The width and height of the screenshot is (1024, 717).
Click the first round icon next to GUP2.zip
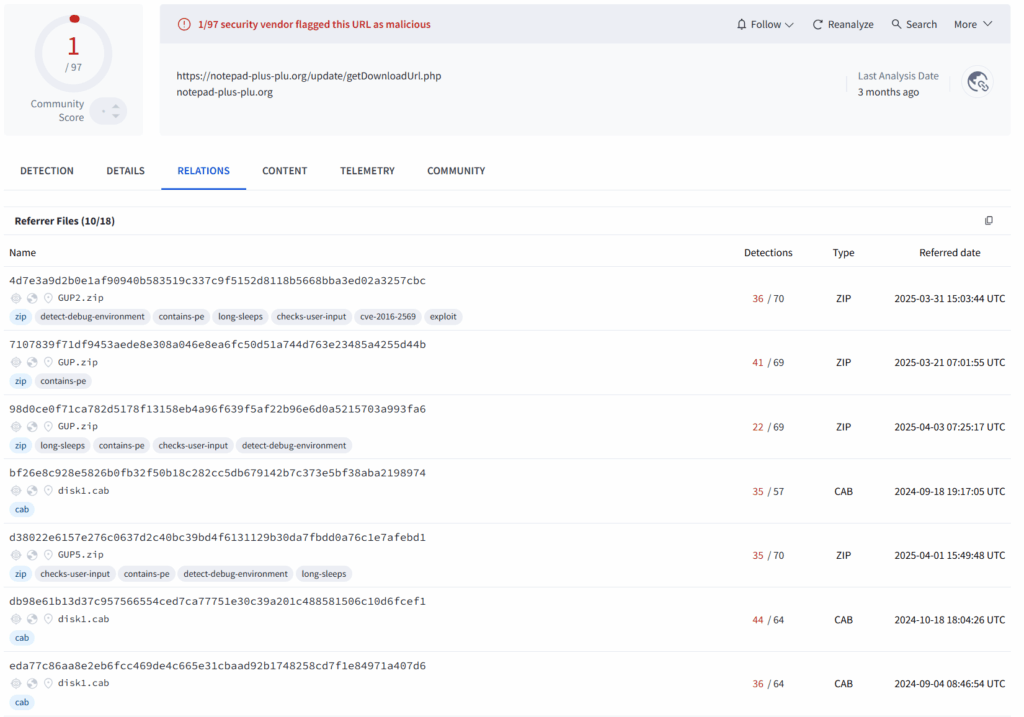pyautogui.click(x=16, y=298)
